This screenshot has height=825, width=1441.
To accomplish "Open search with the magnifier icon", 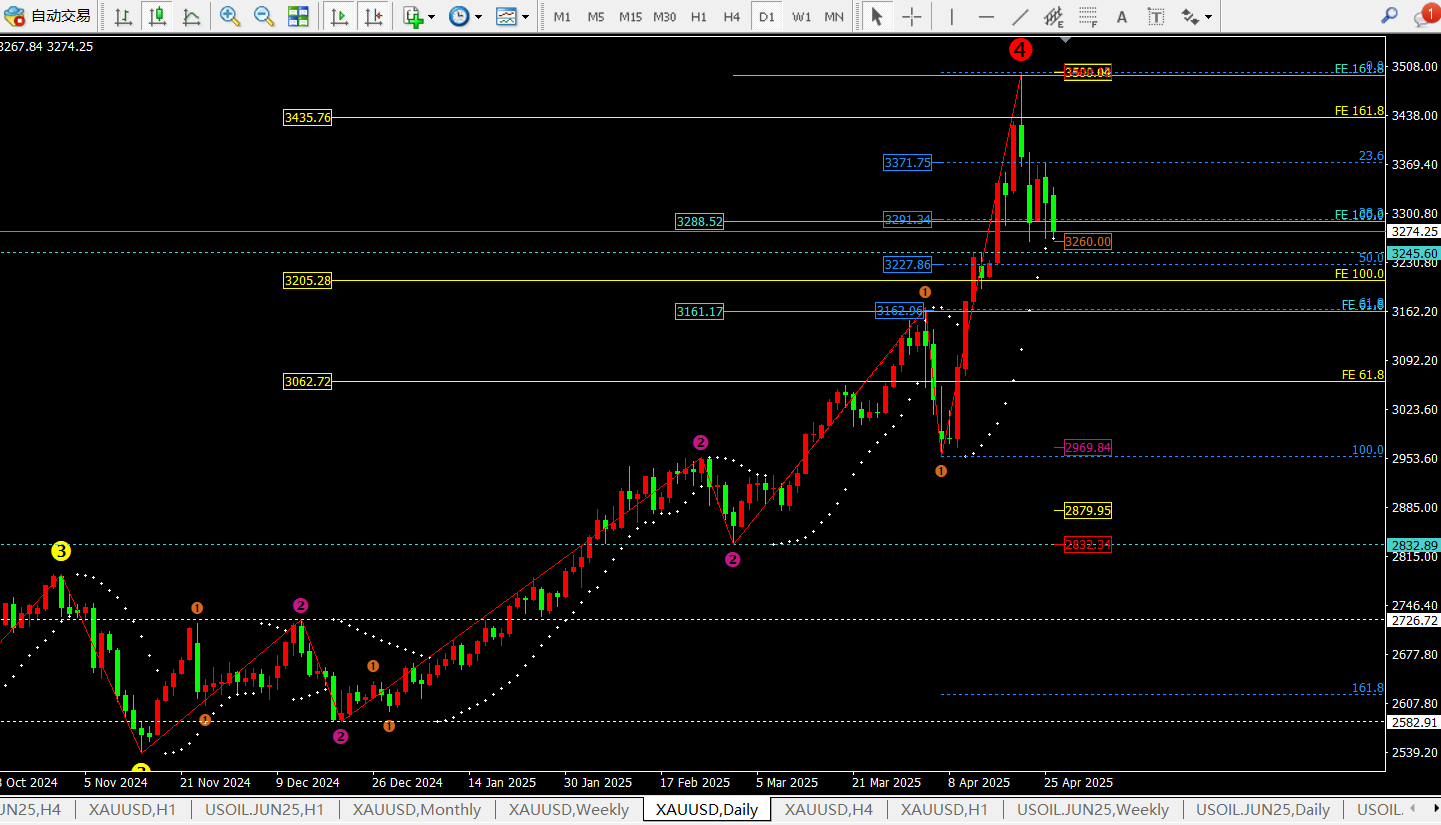I will [x=1389, y=16].
